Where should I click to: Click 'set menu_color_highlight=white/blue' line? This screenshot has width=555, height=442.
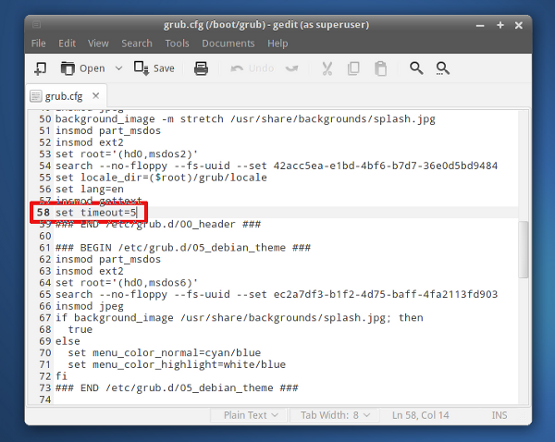pos(177,364)
